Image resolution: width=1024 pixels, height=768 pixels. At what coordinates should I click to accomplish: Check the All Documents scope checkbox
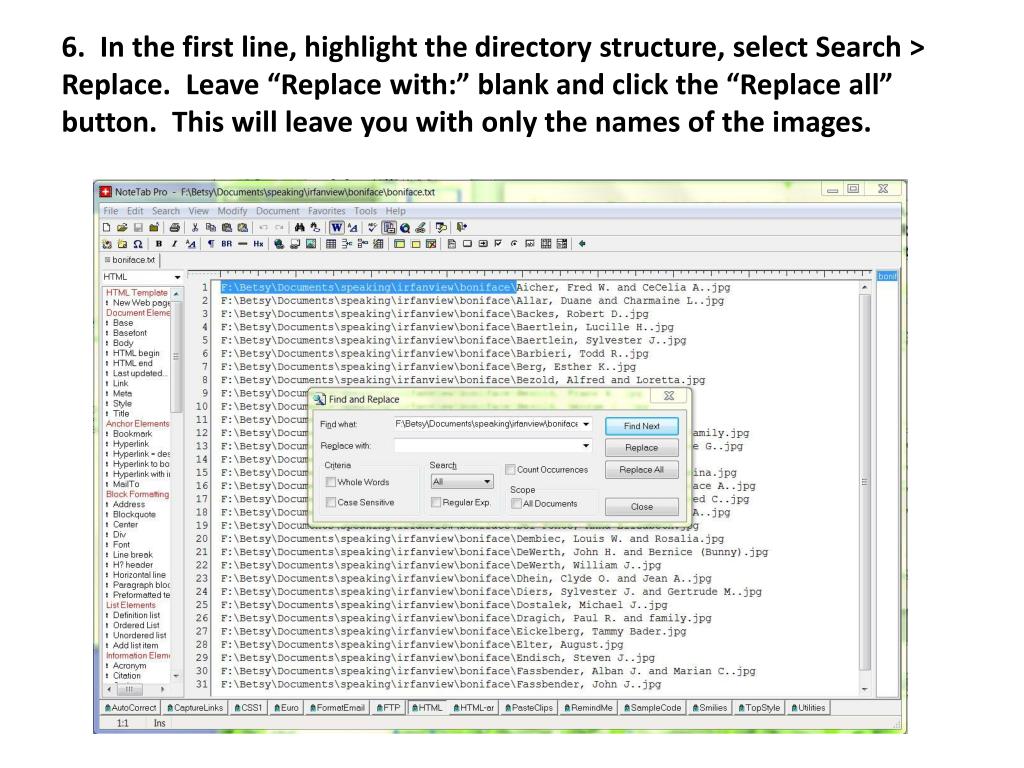pos(517,504)
